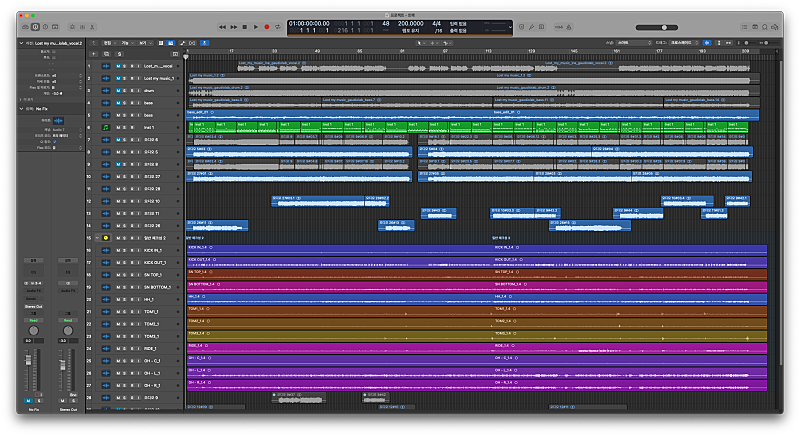Expand the track stack on track 15
The image size is (800, 436).
pos(97,238)
